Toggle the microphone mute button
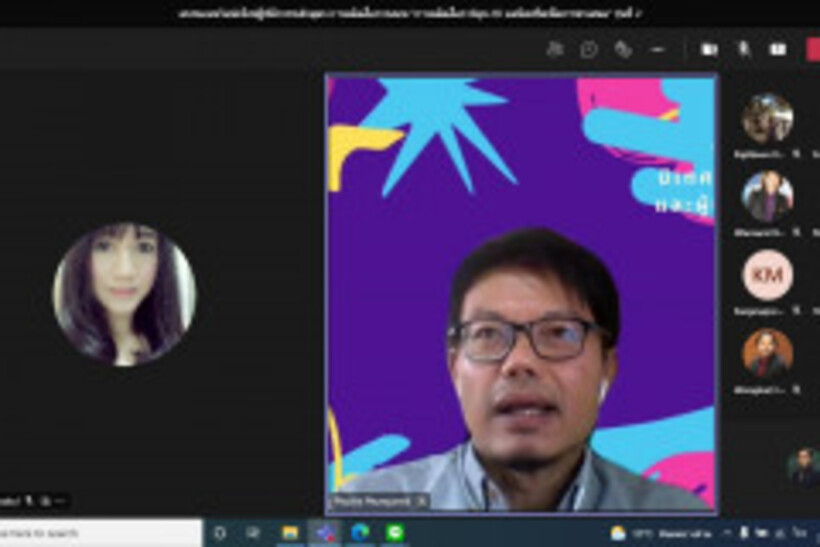 (743, 49)
